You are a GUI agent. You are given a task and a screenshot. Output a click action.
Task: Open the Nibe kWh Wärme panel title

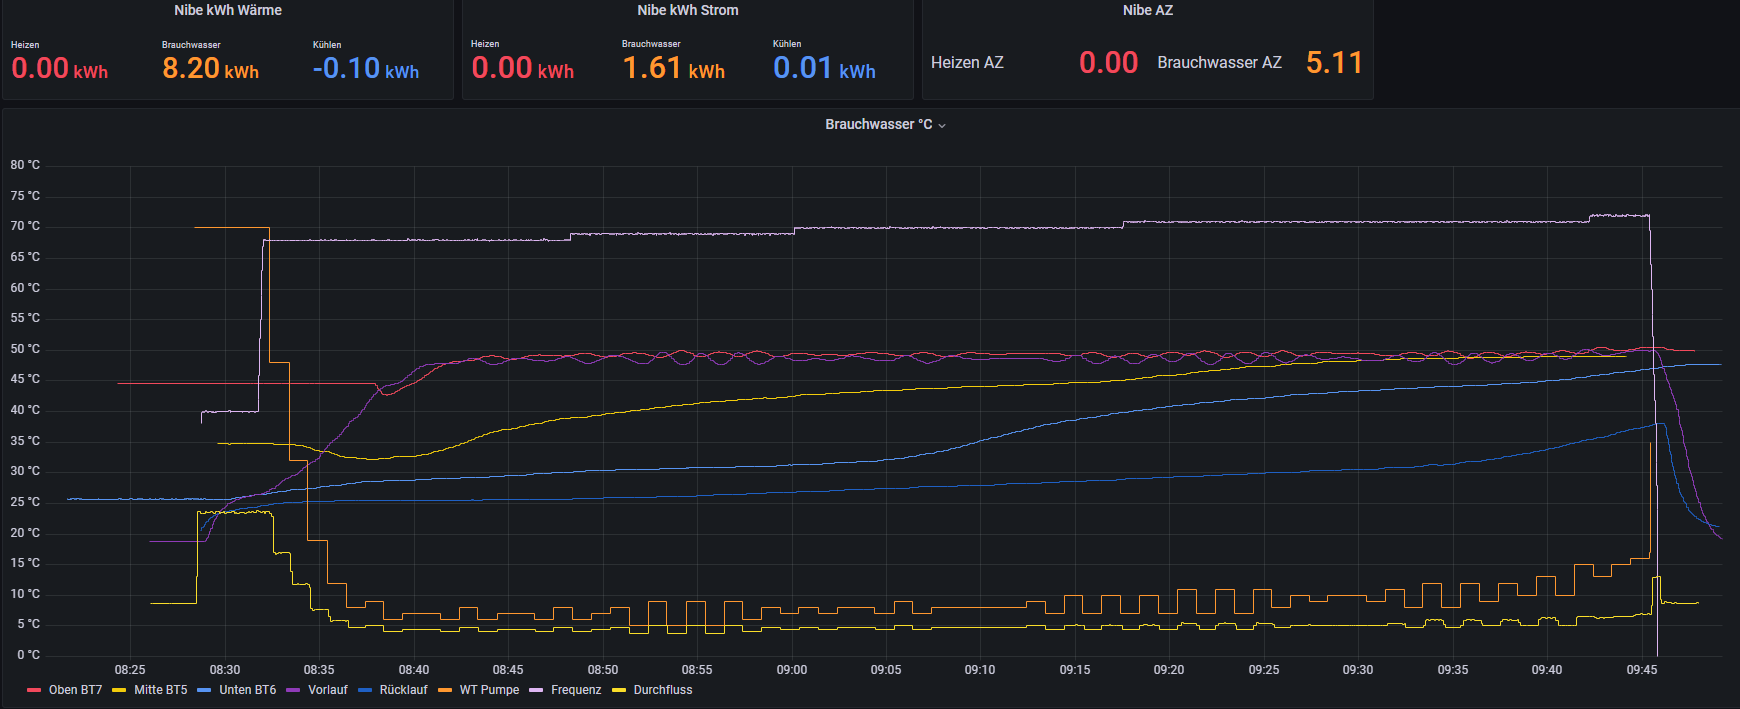(228, 10)
